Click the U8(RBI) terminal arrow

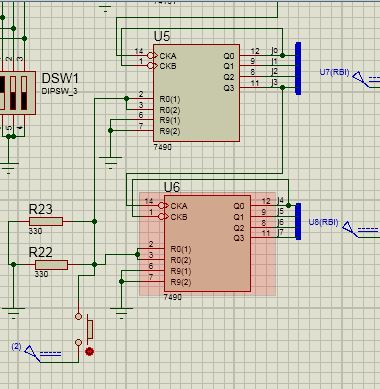coord(349,228)
